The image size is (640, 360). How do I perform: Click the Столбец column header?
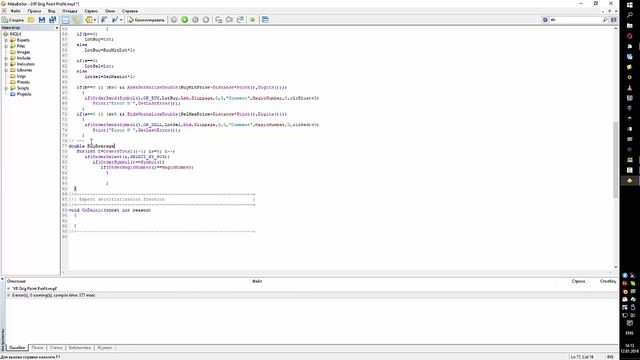pos(608,281)
